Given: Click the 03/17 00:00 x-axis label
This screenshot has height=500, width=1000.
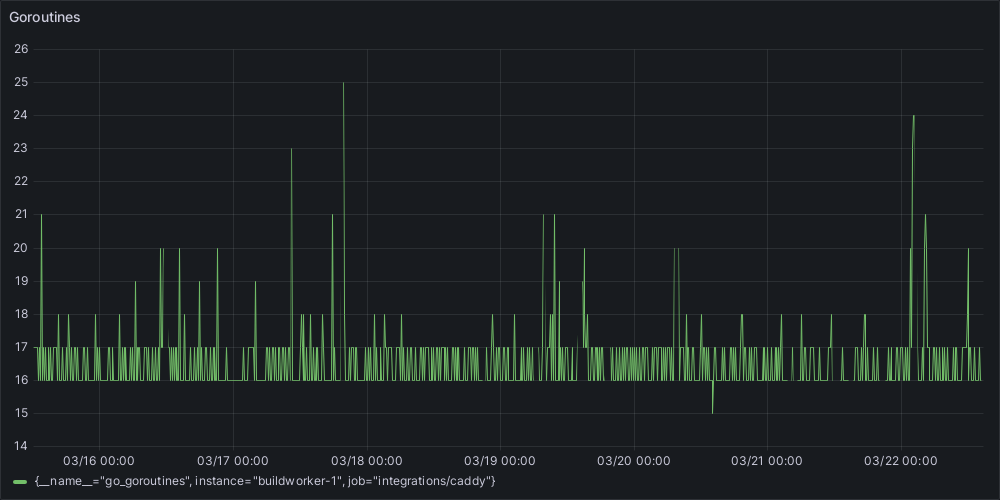Looking at the screenshot, I should point(233,461).
